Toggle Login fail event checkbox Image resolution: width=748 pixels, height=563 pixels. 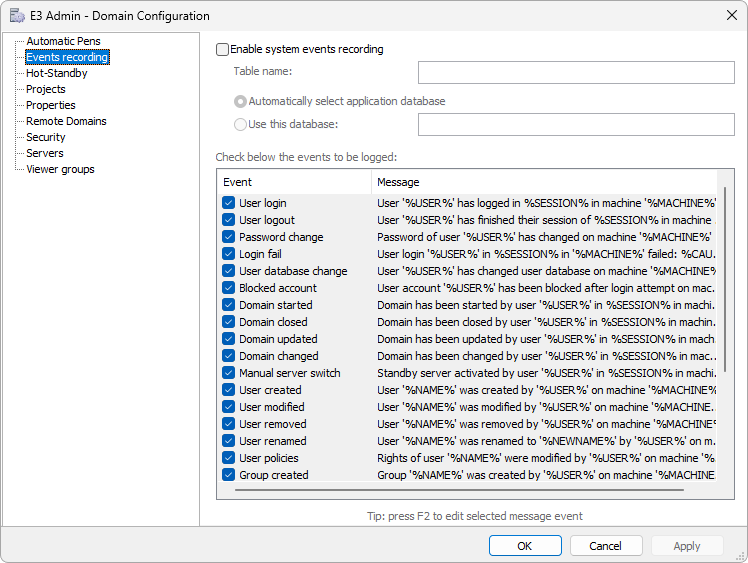pyautogui.click(x=229, y=254)
